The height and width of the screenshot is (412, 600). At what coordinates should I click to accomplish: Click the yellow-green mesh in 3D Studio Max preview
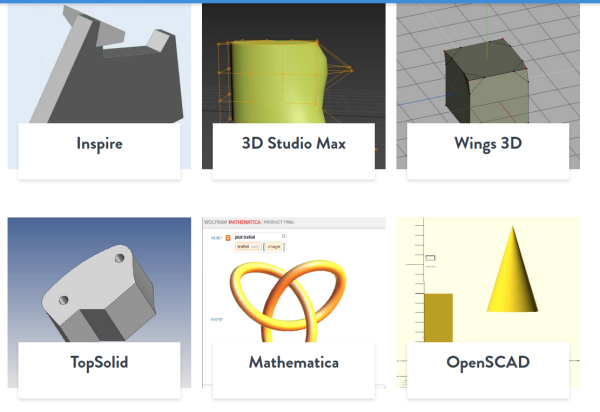pyautogui.click(x=270, y=80)
